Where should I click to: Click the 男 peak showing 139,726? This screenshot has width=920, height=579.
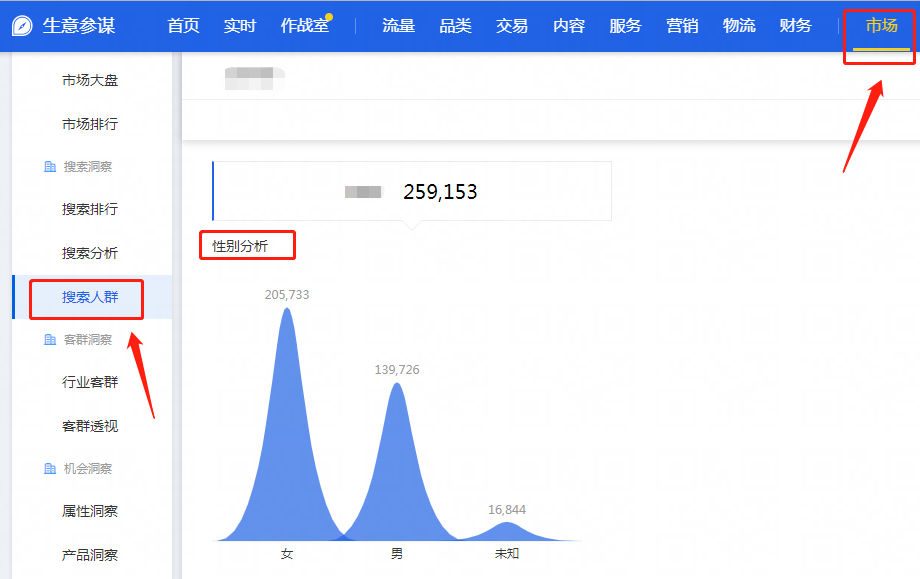(397, 450)
